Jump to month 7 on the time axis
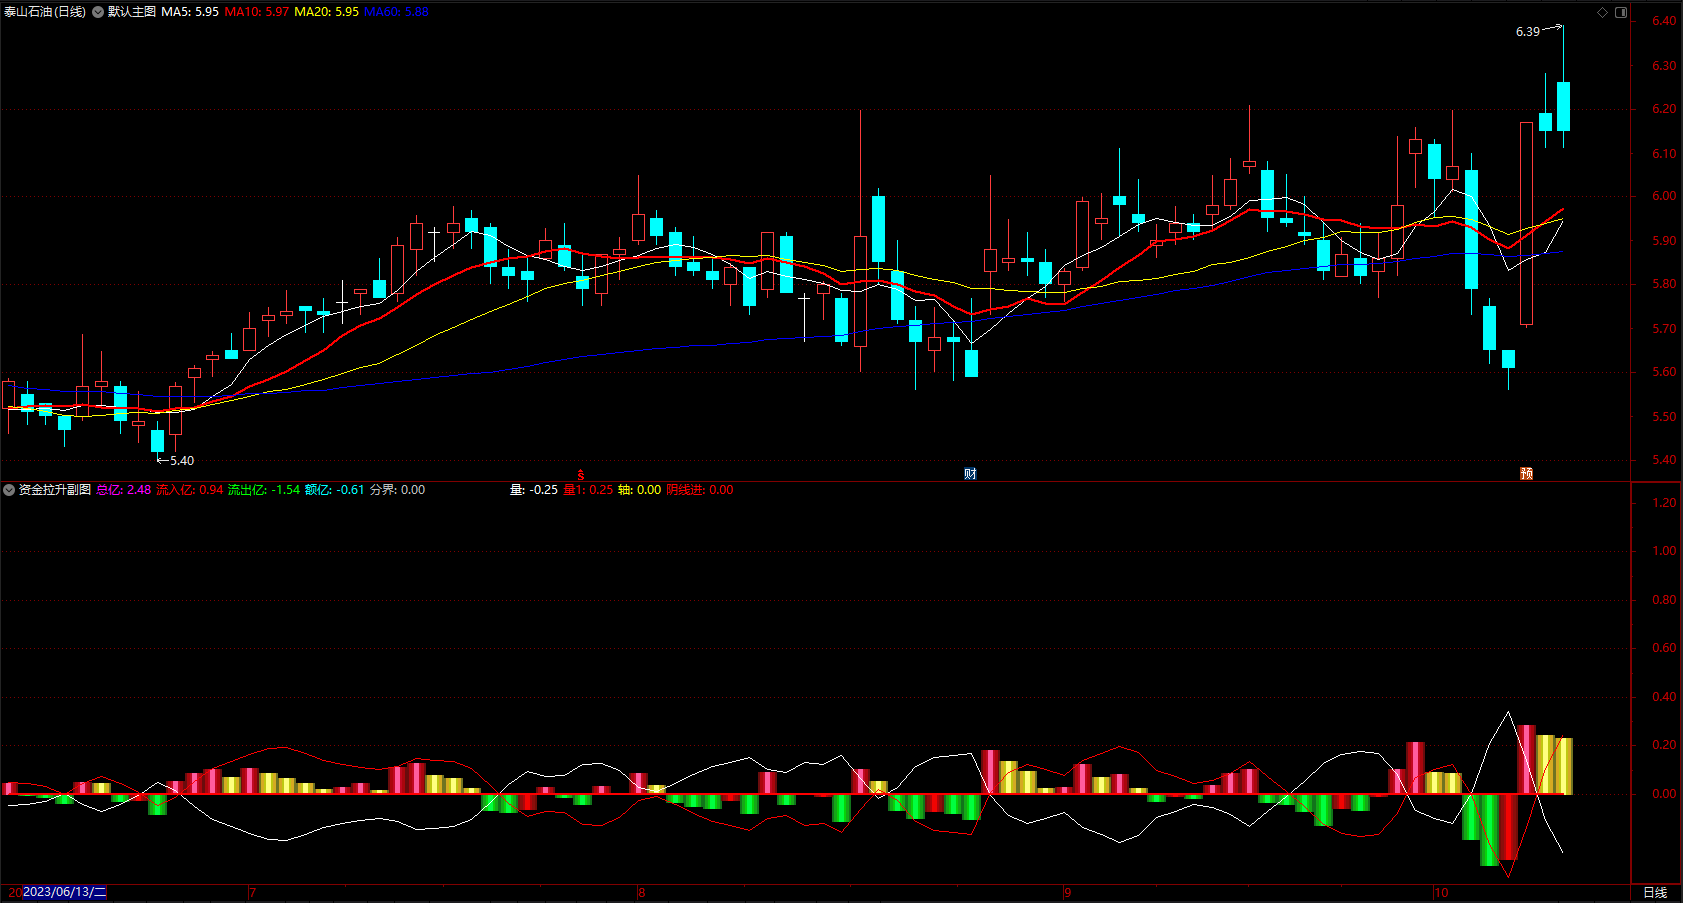The image size is (1683, 903). click(x=253, y=893)
